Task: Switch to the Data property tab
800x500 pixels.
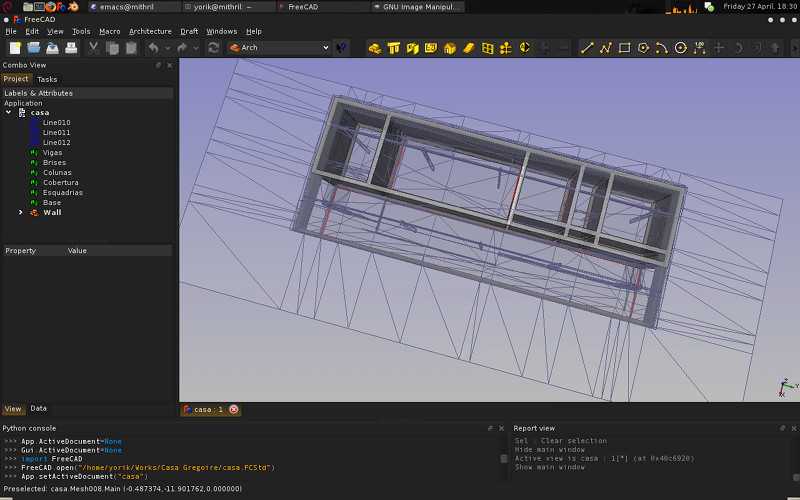Action: [38, 408]
